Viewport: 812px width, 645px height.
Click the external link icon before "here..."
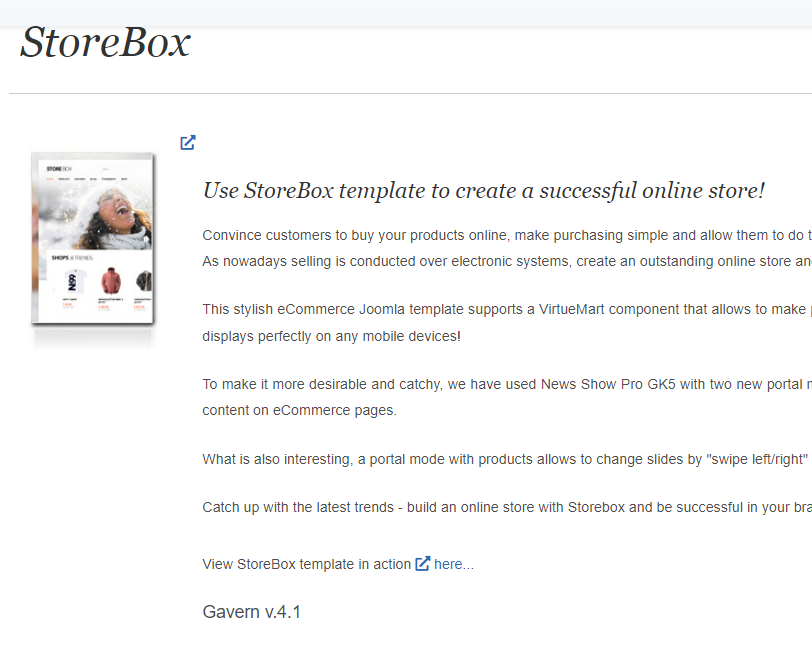[x=423, y=563]
